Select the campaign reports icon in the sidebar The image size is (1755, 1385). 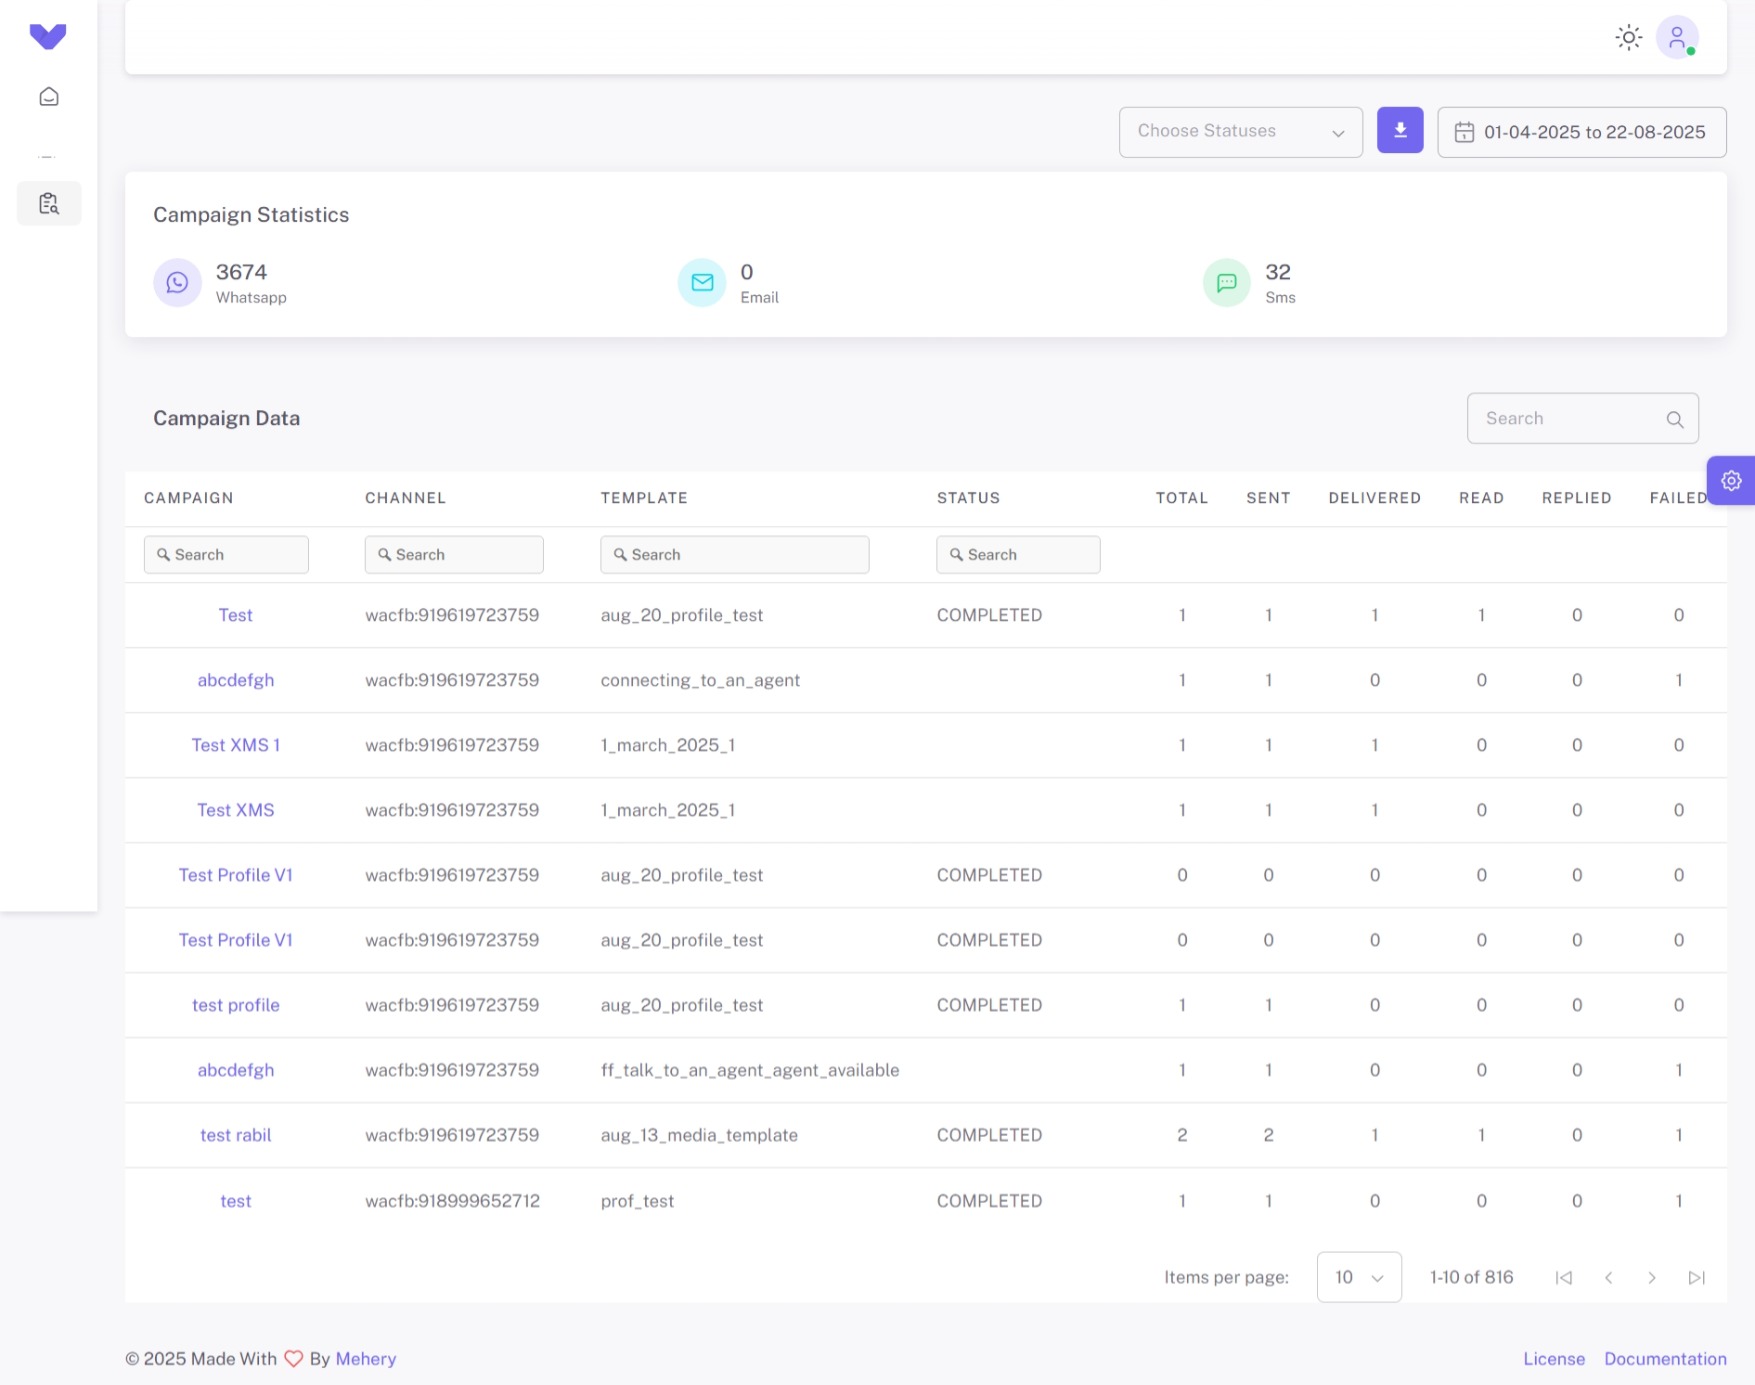pyautogui.click(x=48, y=203)
